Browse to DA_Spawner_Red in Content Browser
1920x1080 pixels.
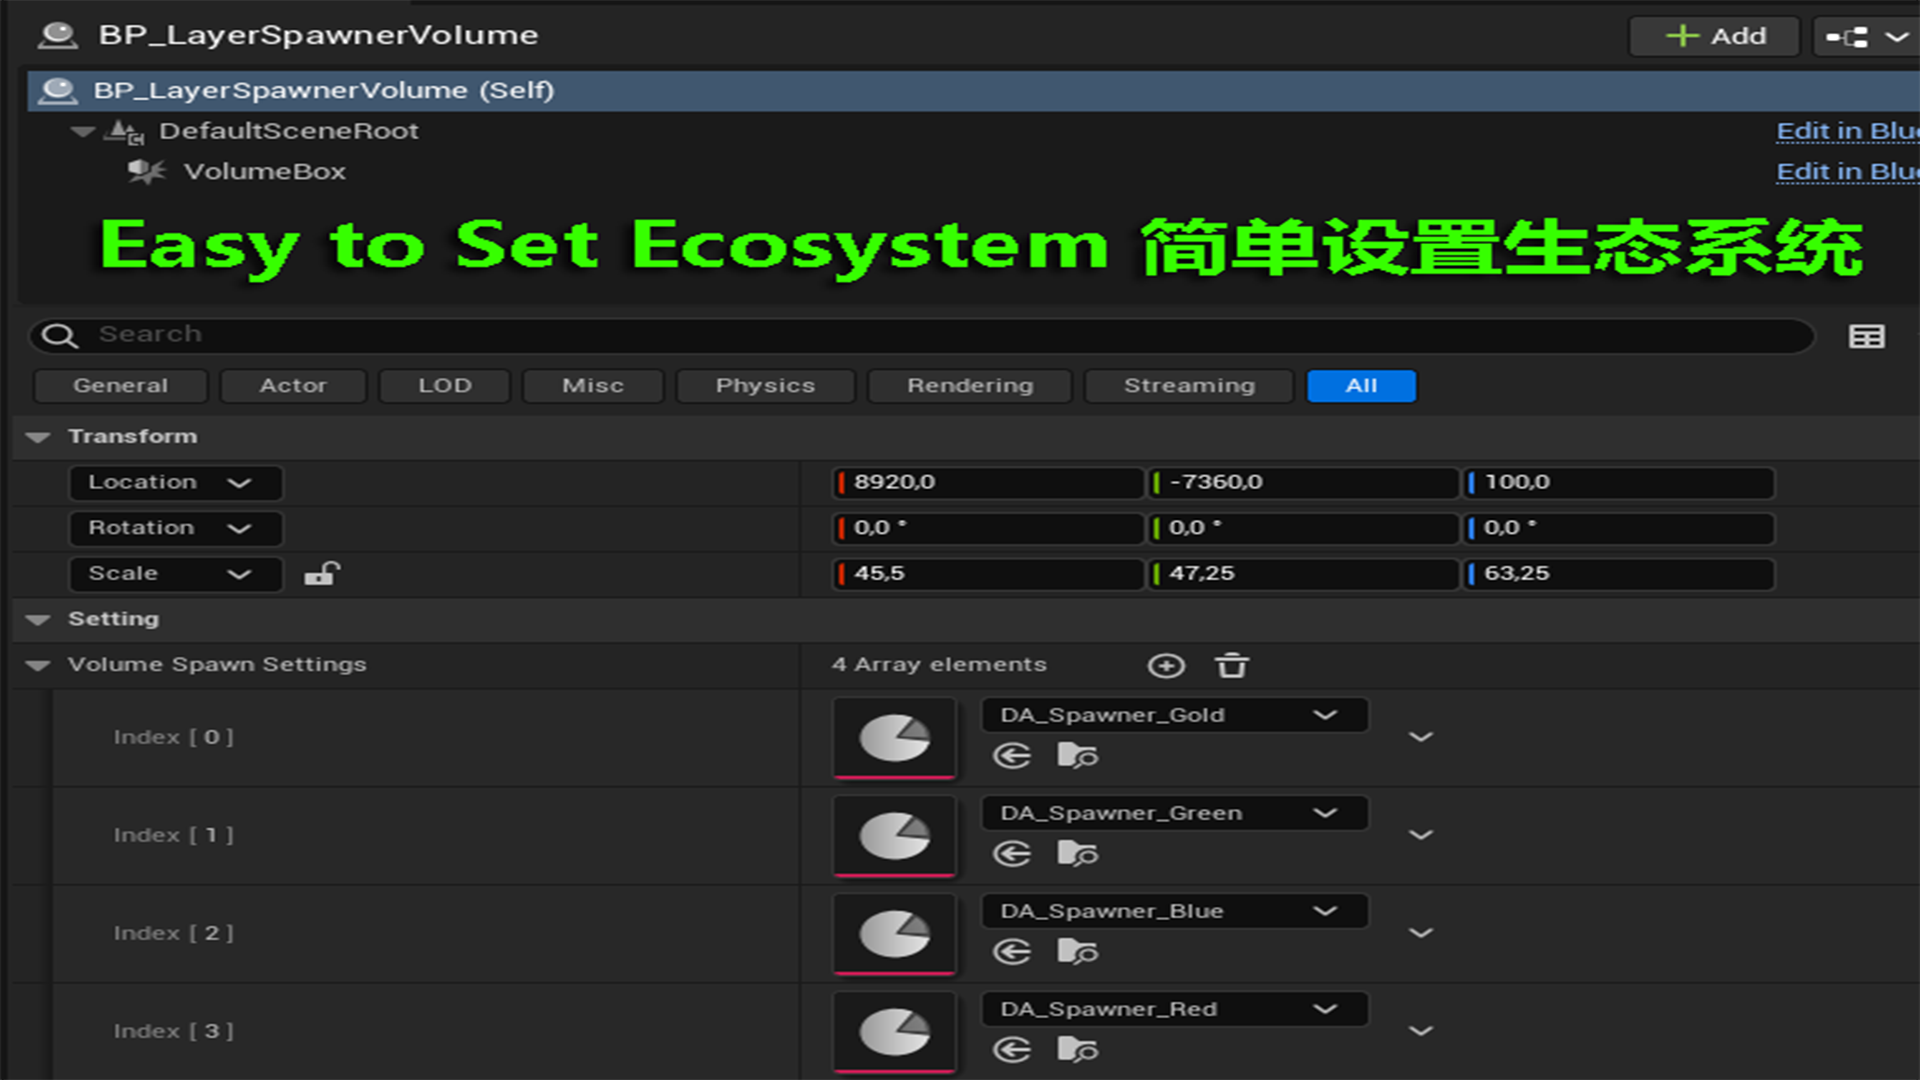[1077, 1050]
